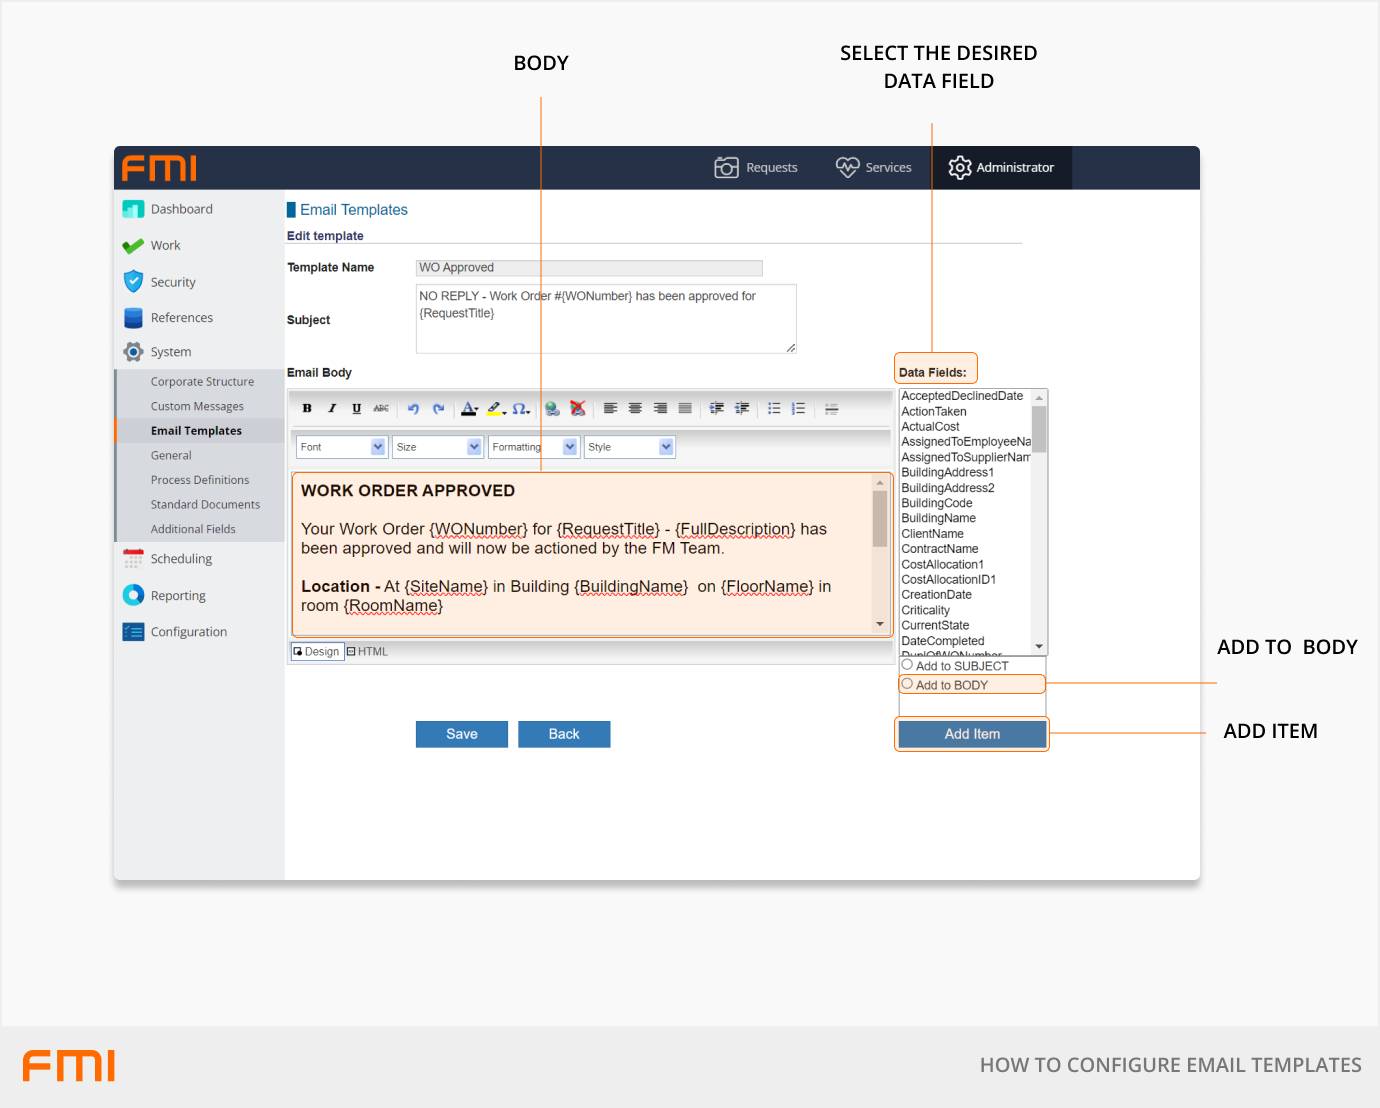1380x1108 pixels.
Task: Switch the editor to HTML view
Action: (367, 652)
